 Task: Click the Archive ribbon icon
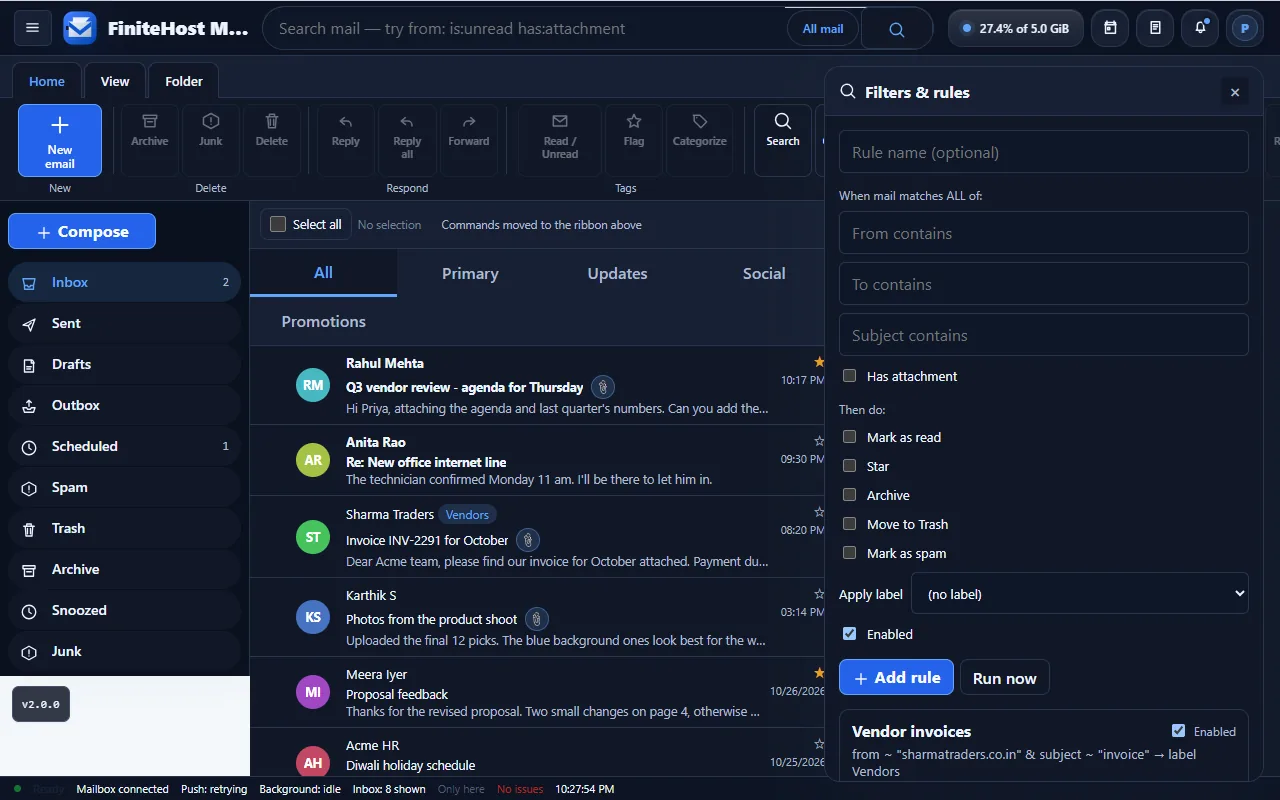tap(150, 140)
